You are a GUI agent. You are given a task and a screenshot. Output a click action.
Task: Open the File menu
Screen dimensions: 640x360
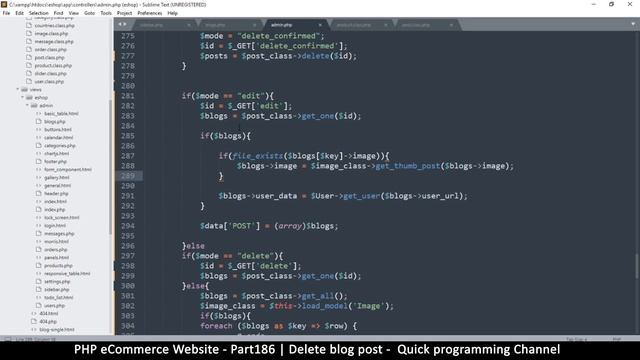pyautogui.click(x=6, y=13)
